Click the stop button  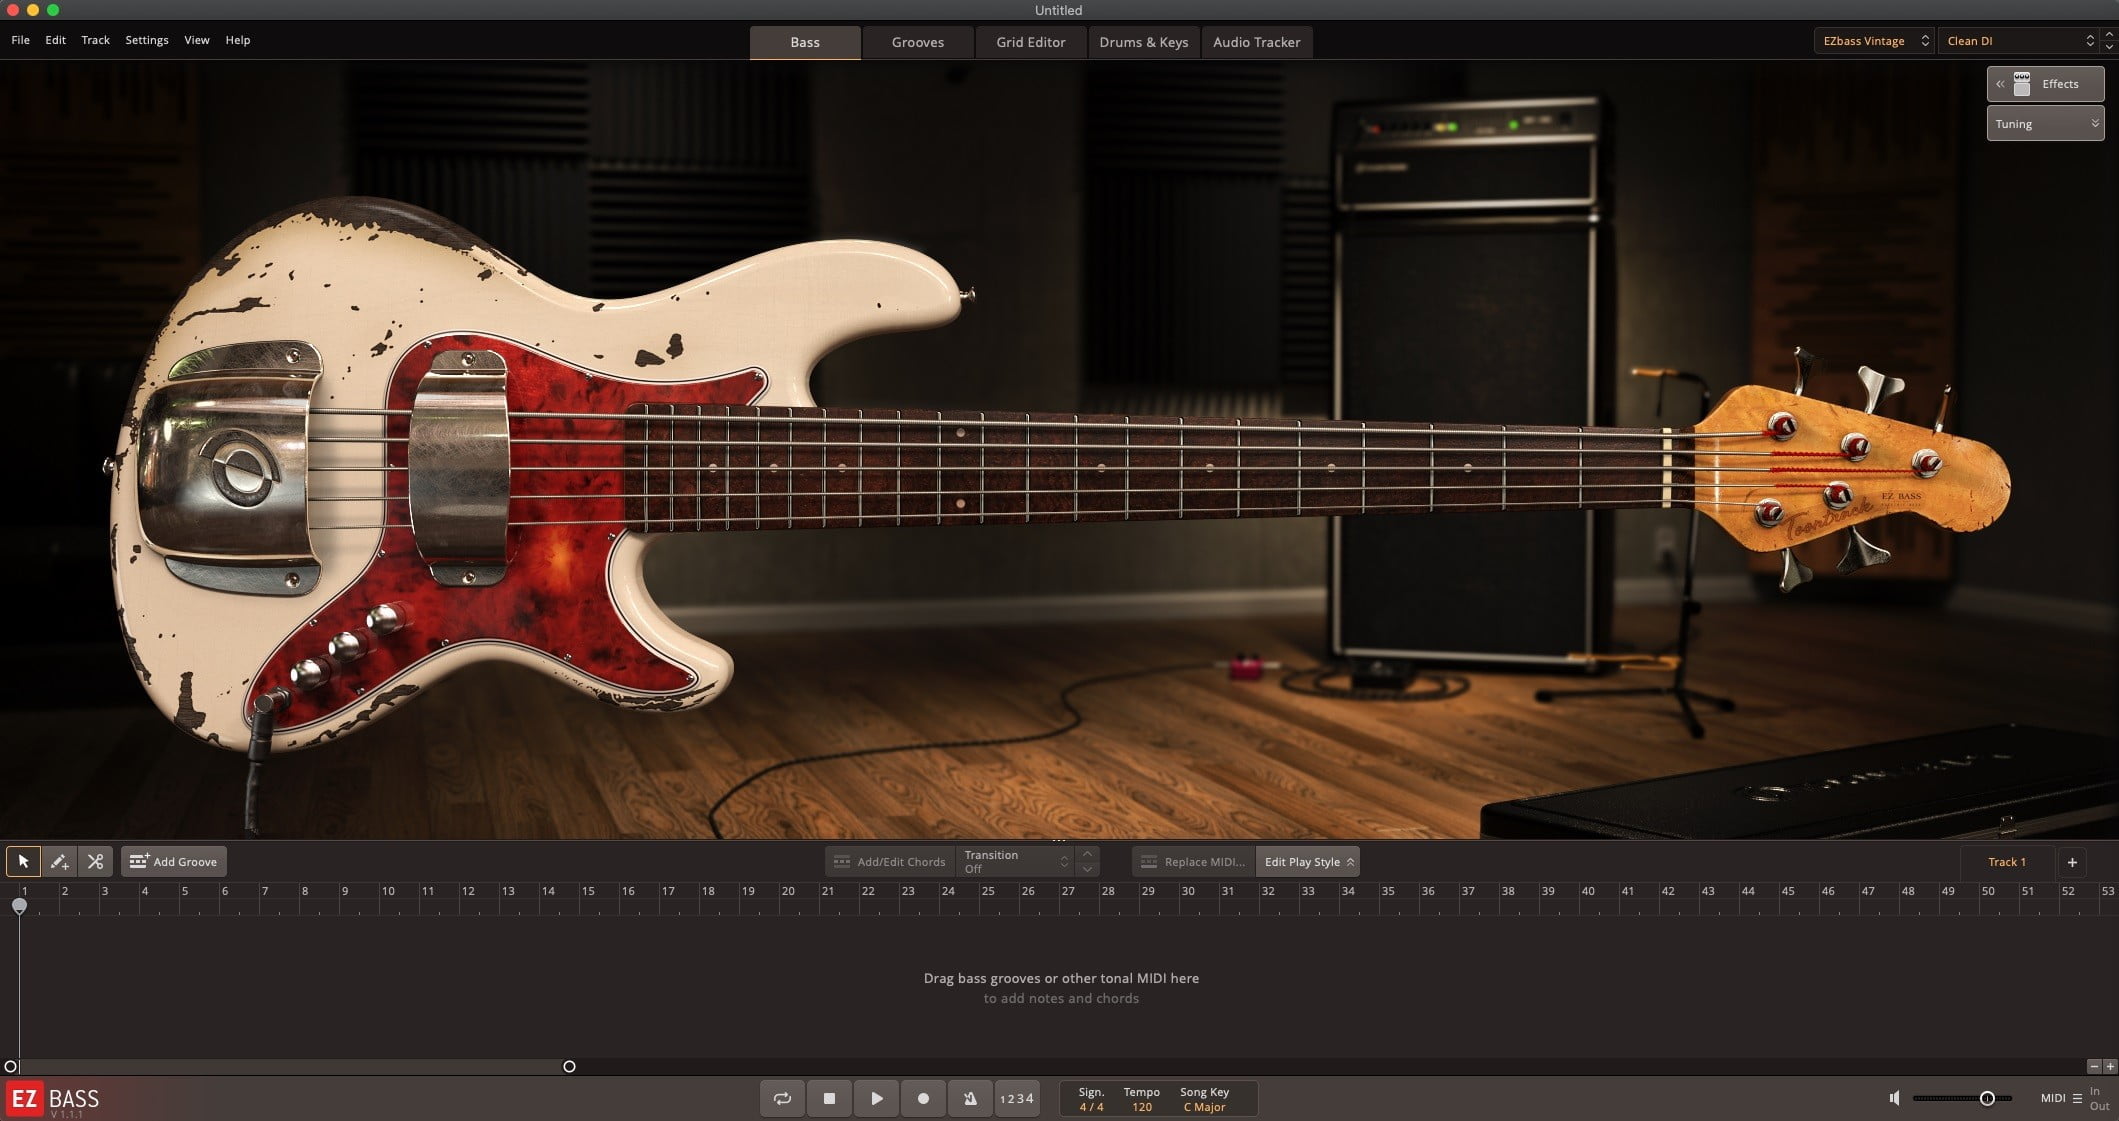click(x=829, y=1098)
